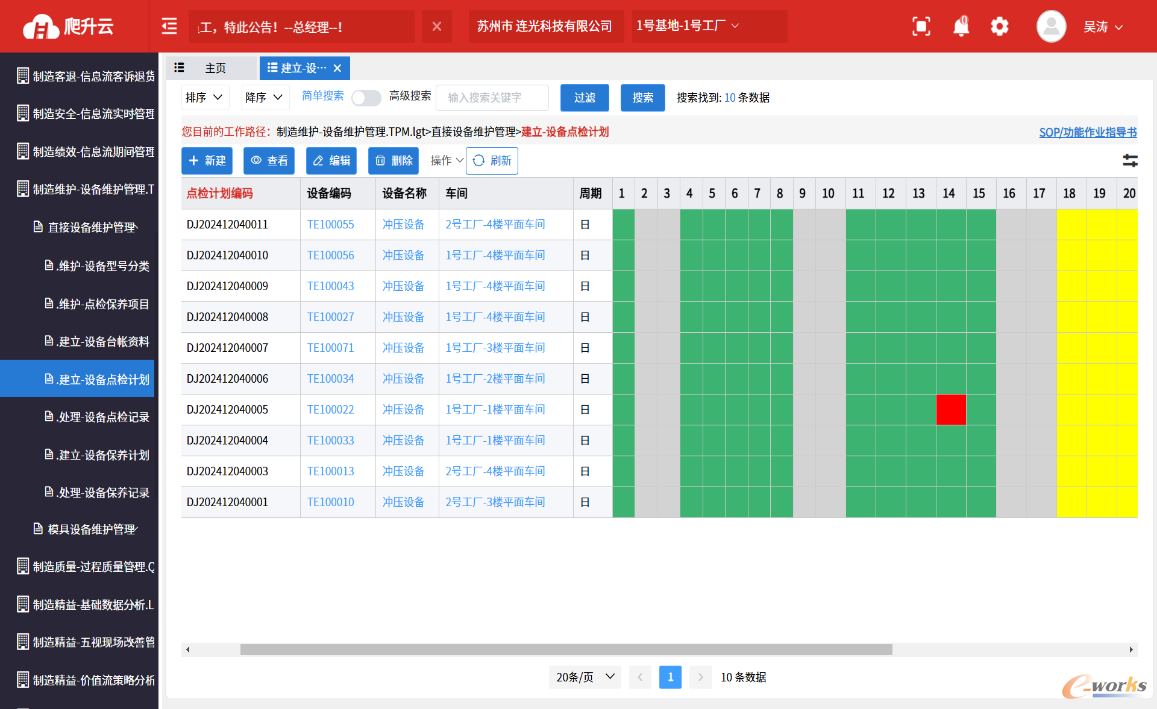Click the 新建 button

tap(206, 161)
